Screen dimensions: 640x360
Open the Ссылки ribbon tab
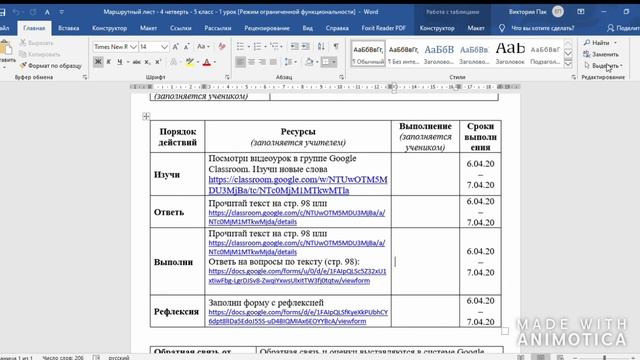181,28
